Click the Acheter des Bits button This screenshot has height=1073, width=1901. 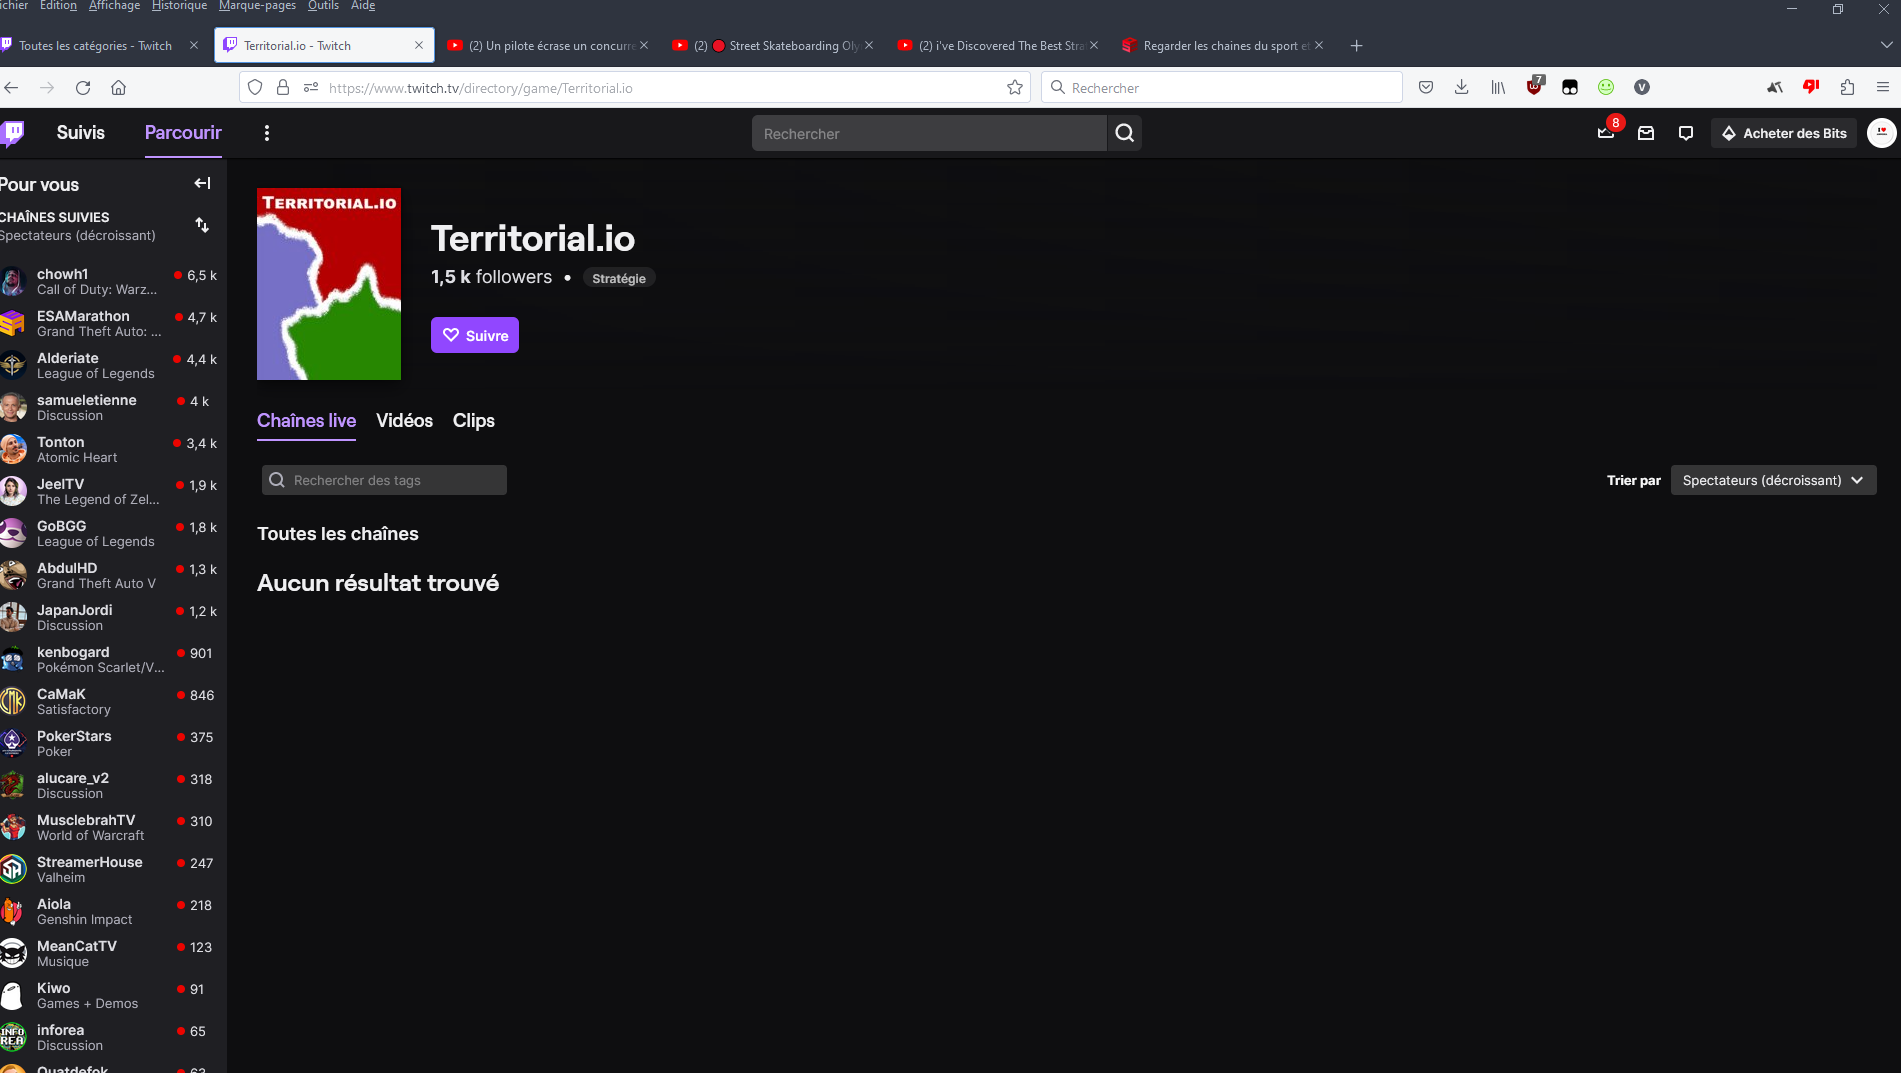[x=1784, y=133]
